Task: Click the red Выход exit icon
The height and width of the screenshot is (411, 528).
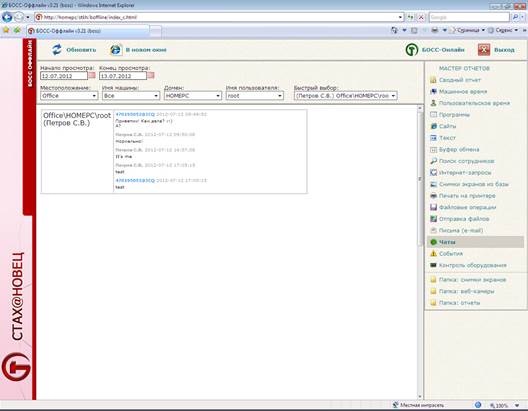Action: [484, 50]
